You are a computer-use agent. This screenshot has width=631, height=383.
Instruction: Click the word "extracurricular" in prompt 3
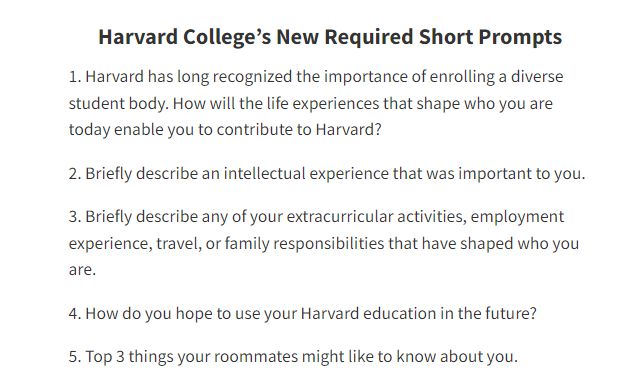click(x=340, y=216)
